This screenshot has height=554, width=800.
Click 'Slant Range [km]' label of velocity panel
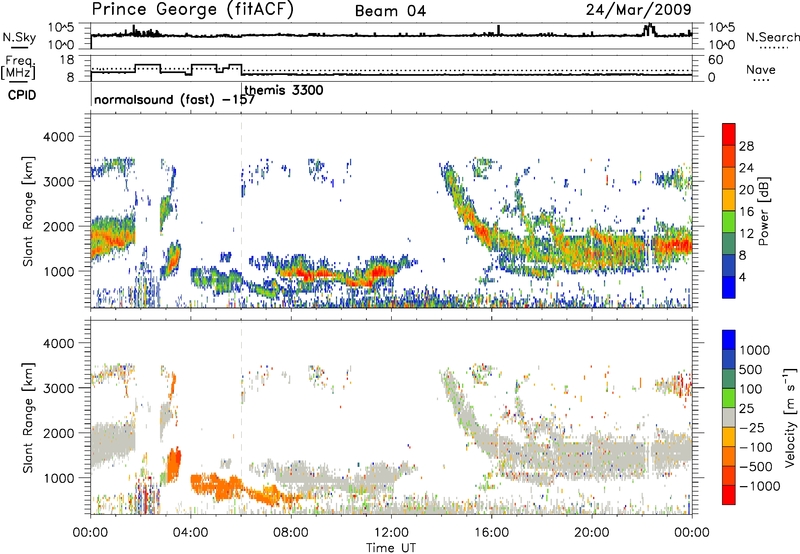point(28,418)
